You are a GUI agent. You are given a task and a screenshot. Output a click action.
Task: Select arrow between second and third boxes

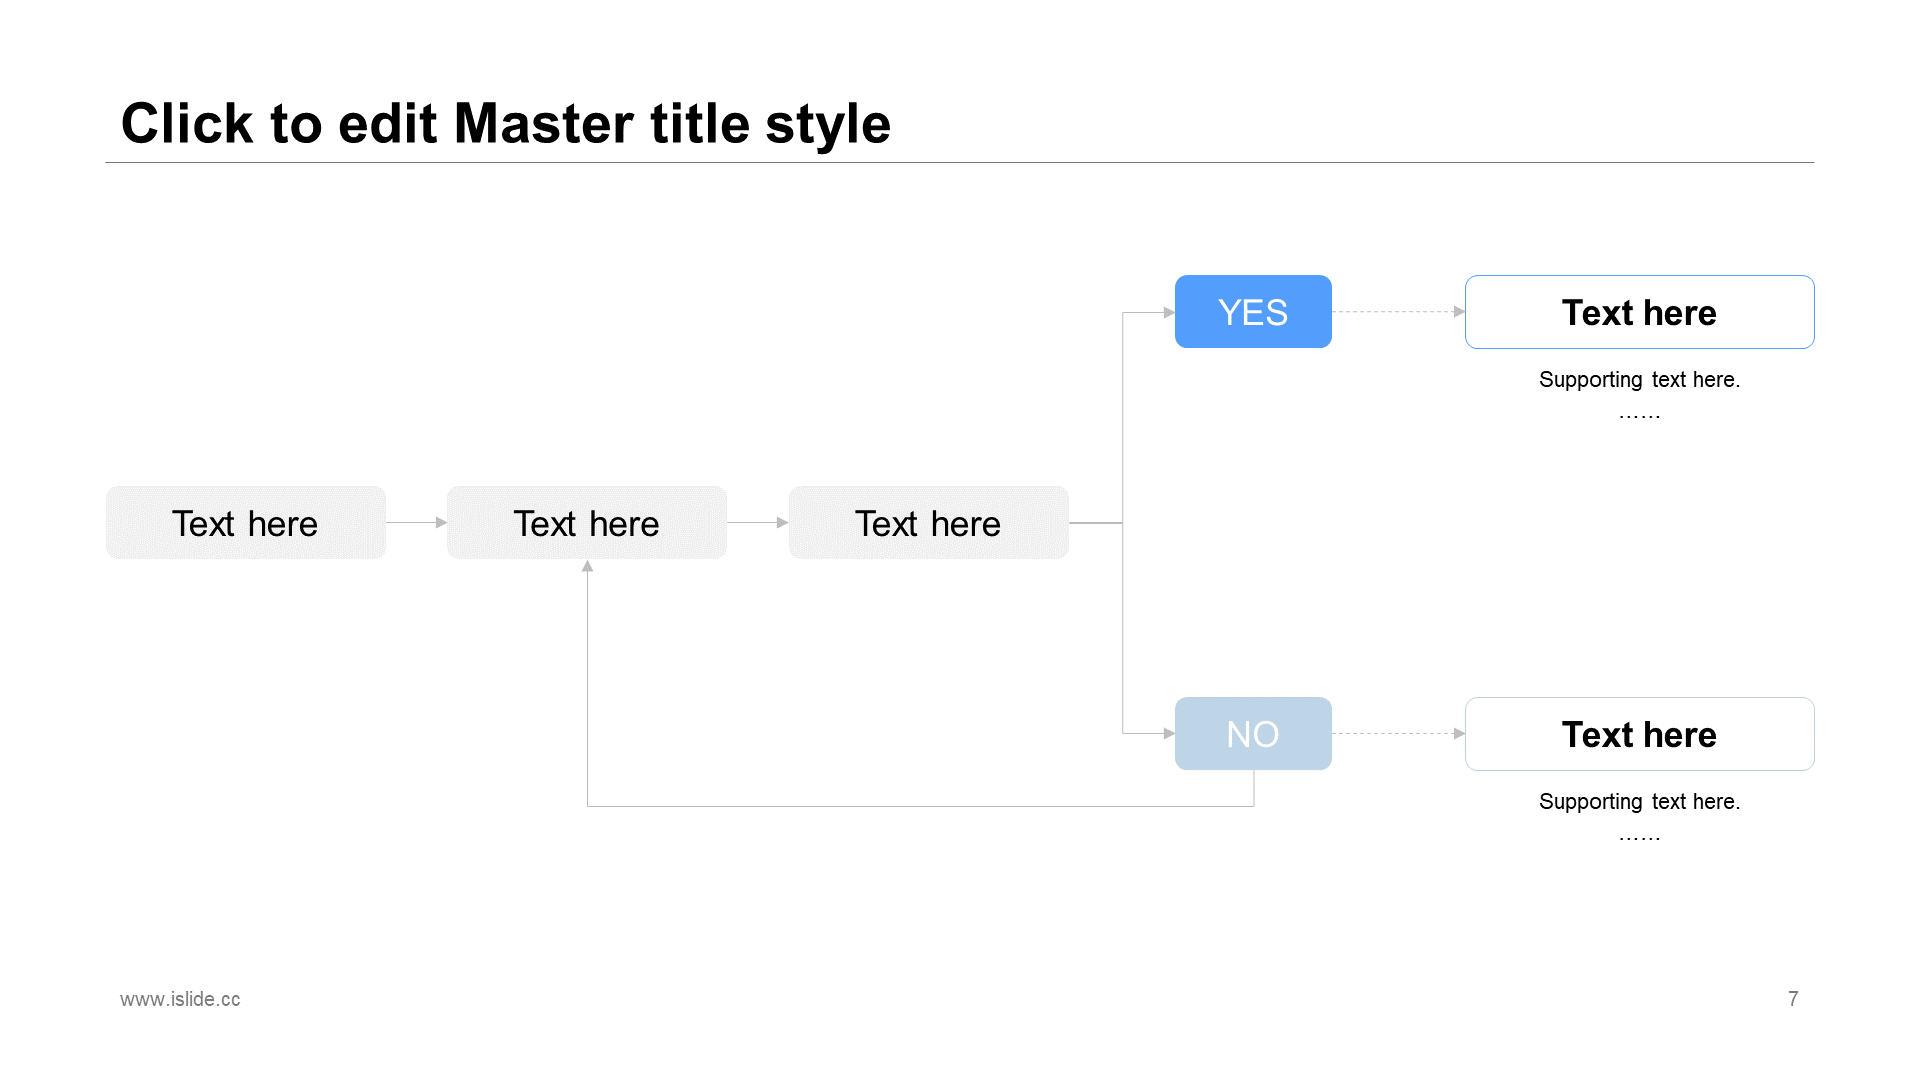click(x=758, y=522)
